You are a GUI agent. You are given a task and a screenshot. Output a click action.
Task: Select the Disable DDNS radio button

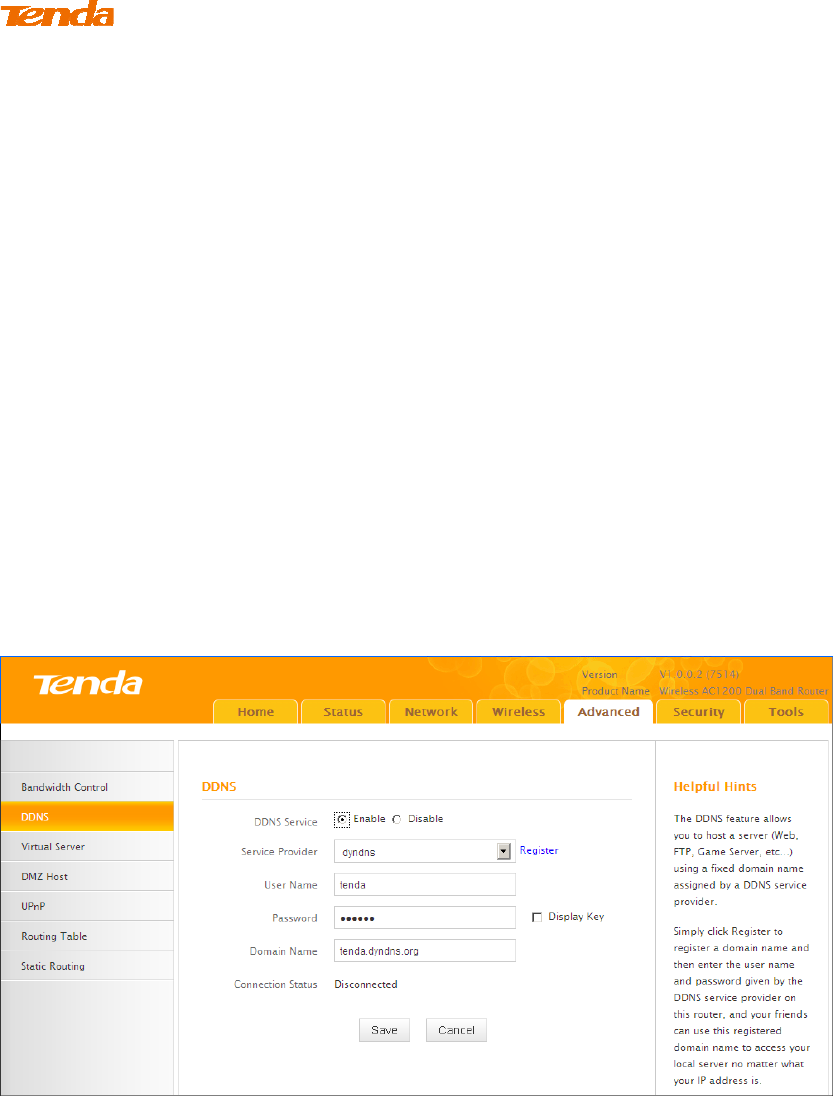tap(396, 819)
